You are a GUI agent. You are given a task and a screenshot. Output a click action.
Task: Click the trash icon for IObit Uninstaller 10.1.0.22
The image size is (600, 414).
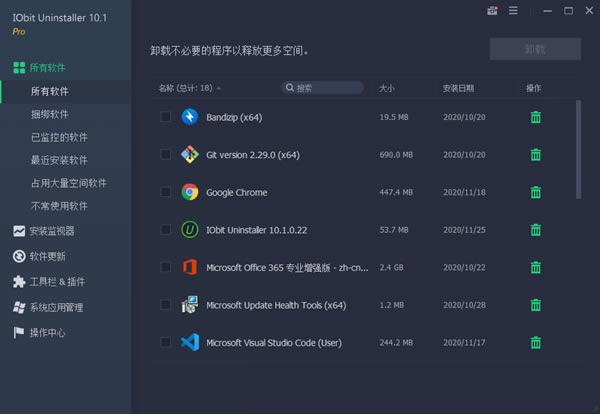(536, 230)
